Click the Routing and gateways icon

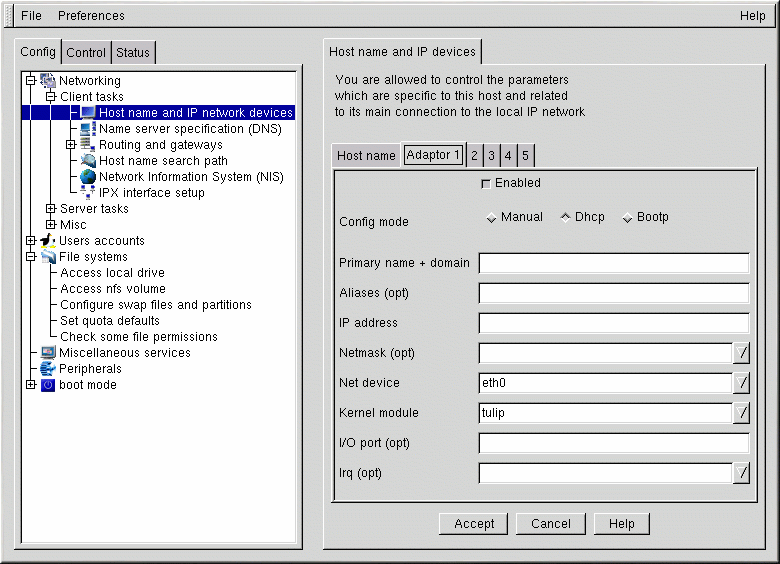coord(88,145)
